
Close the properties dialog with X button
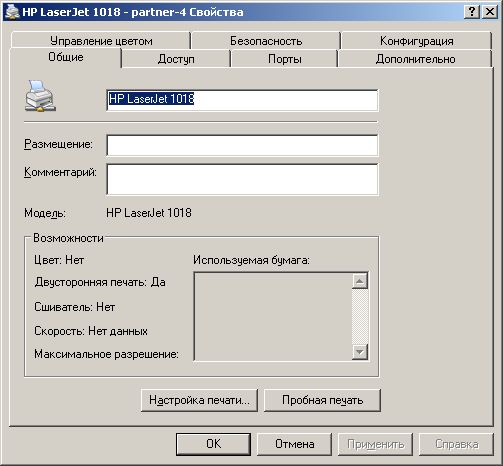(490, 12)
